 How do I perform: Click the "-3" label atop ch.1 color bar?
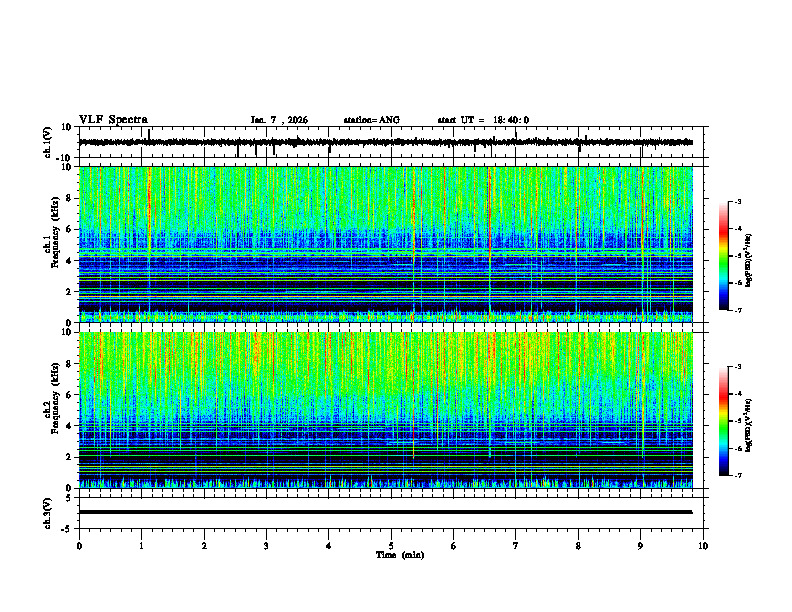click(x=737, y=201)
